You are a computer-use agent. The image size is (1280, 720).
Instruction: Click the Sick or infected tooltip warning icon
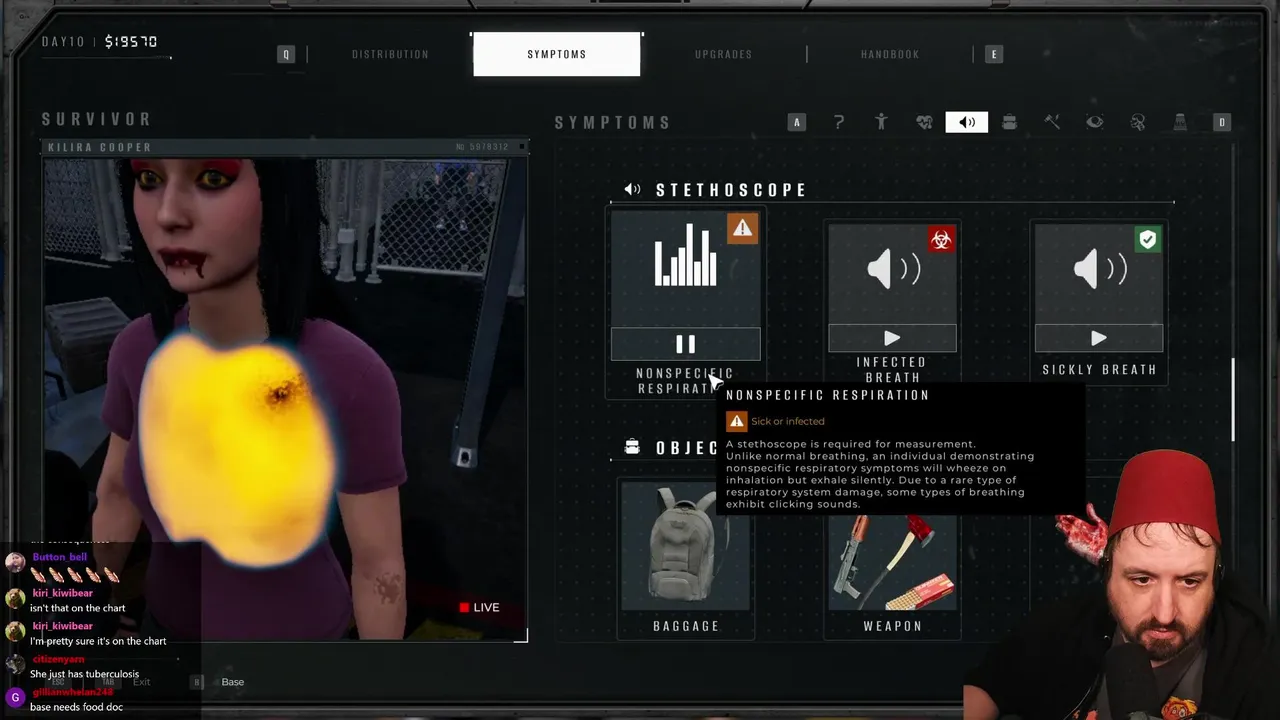(736, 421)
